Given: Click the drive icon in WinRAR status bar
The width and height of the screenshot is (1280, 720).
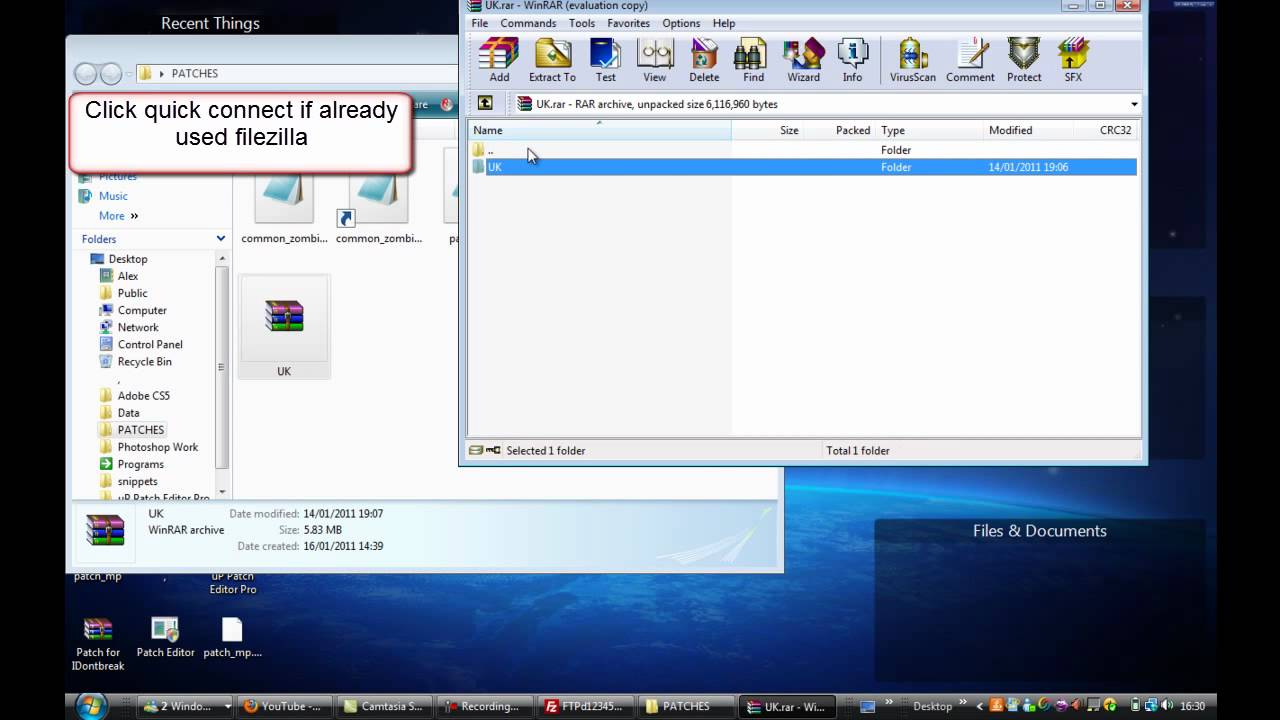Looking at the screenshot, I should (x=476, y=451).
